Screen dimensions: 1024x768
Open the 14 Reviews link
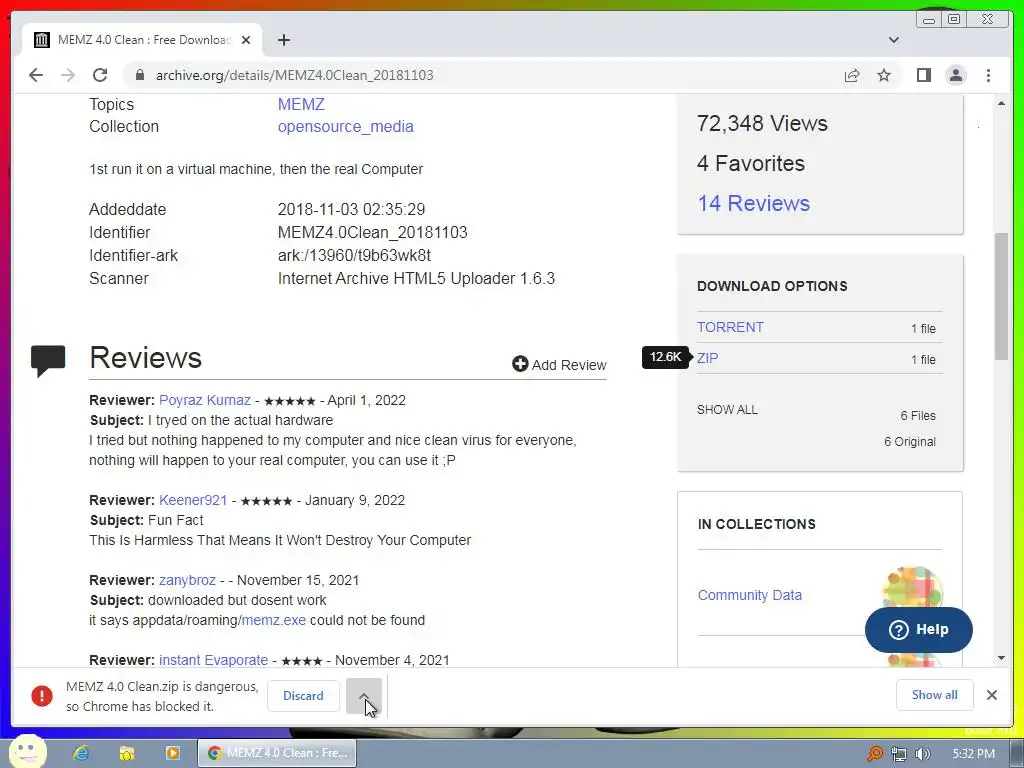[x=754, y=203]
